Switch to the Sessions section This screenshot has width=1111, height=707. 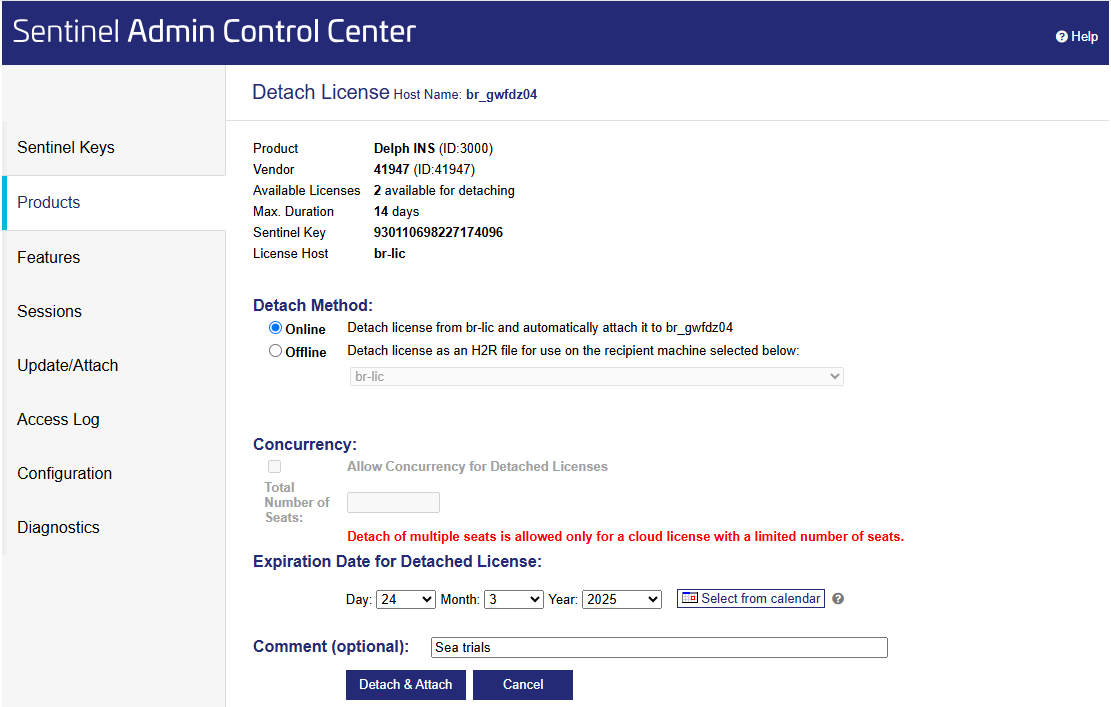50,312
